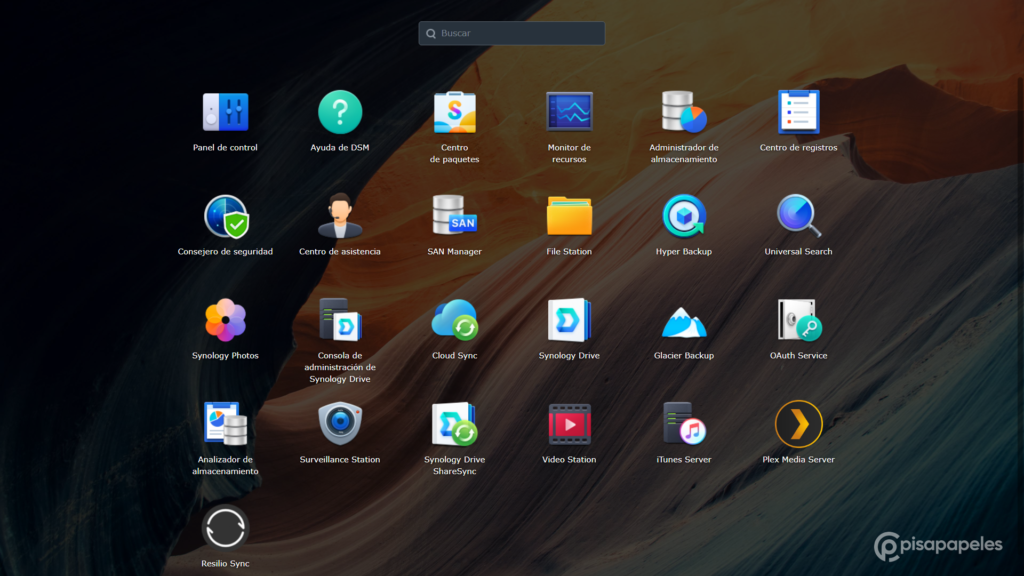Launch Ayuda de DSM help
1024x576 pixels.
tap(340, 112)
